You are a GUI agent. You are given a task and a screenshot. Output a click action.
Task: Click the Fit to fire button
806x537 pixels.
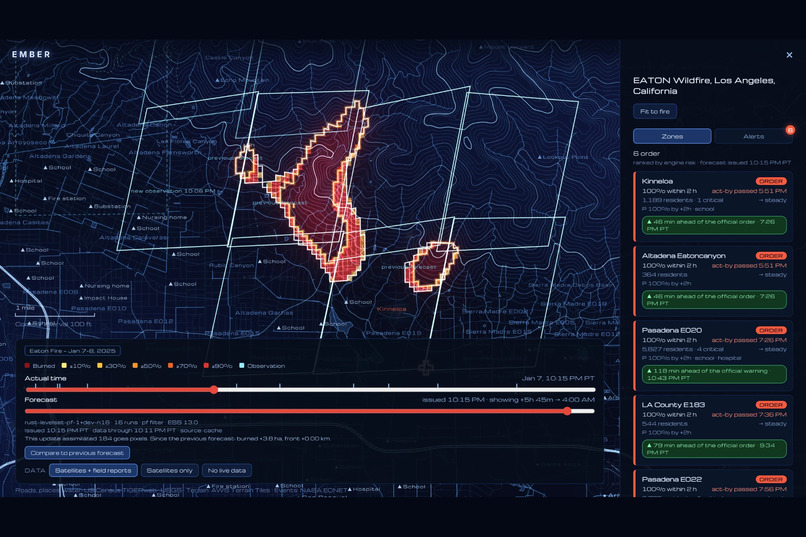(655, 111)
